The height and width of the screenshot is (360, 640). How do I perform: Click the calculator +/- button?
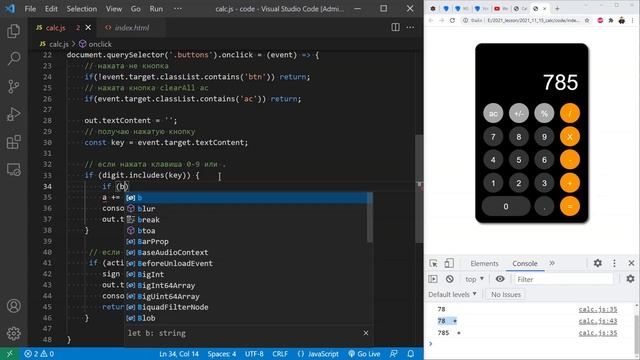click(519, 113)
